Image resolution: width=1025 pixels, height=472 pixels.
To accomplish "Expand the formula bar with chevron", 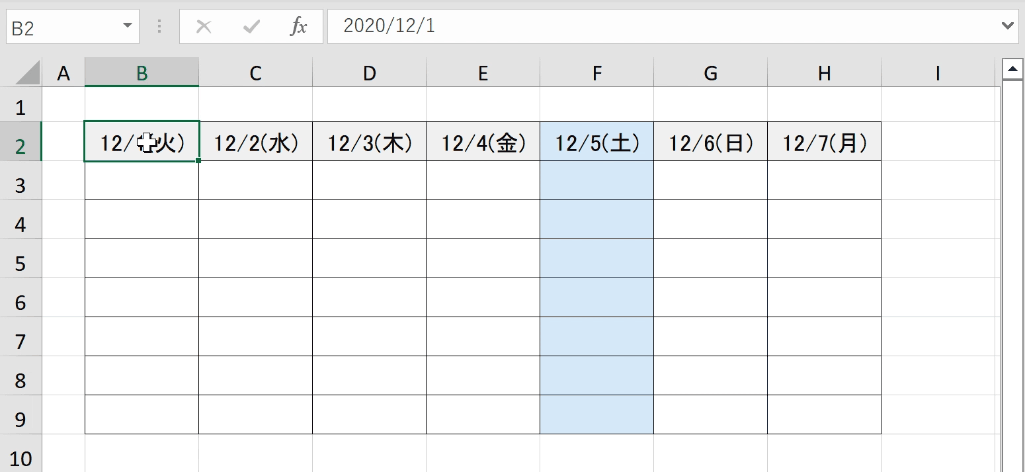I will (x=1010, y=26).
